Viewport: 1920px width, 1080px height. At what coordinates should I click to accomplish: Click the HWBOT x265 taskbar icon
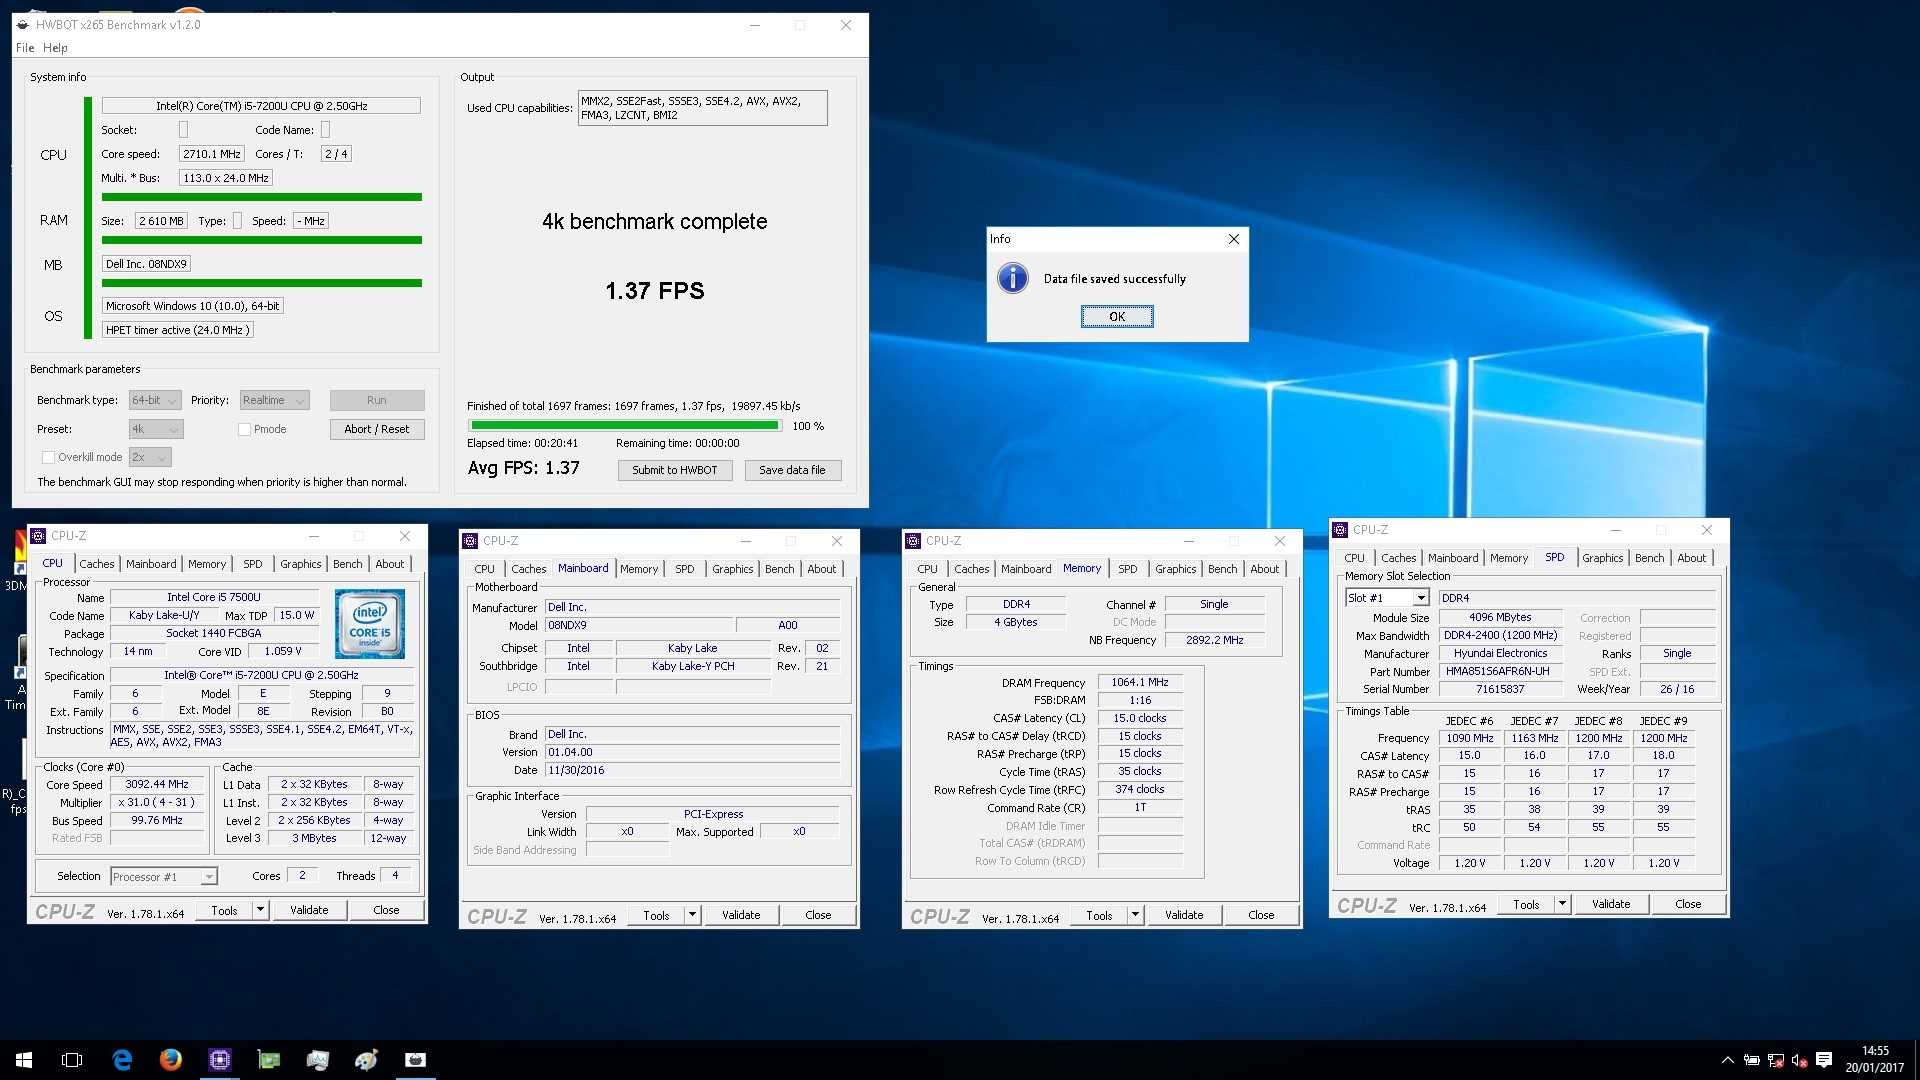(416, 1060)
